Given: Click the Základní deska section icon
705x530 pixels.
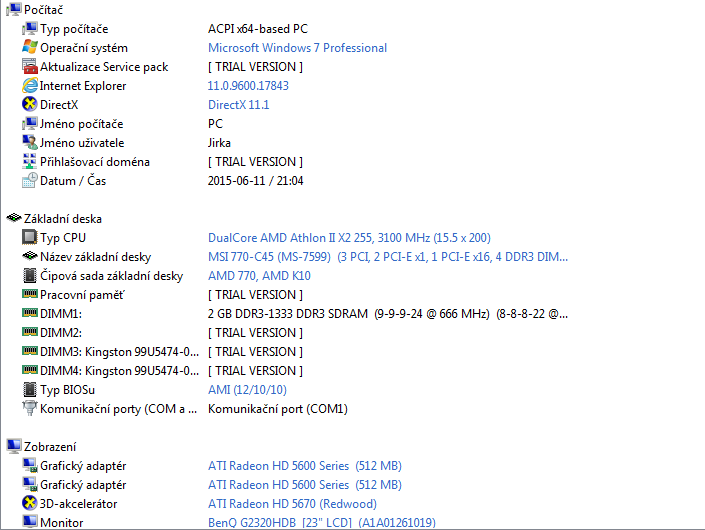Looking at the screenshot, I should pyautogui.click(x=13, y=218).
